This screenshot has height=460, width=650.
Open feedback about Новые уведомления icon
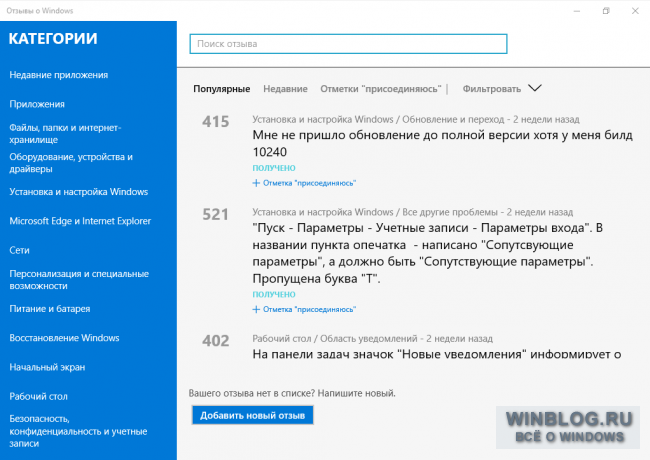(437, 354)
